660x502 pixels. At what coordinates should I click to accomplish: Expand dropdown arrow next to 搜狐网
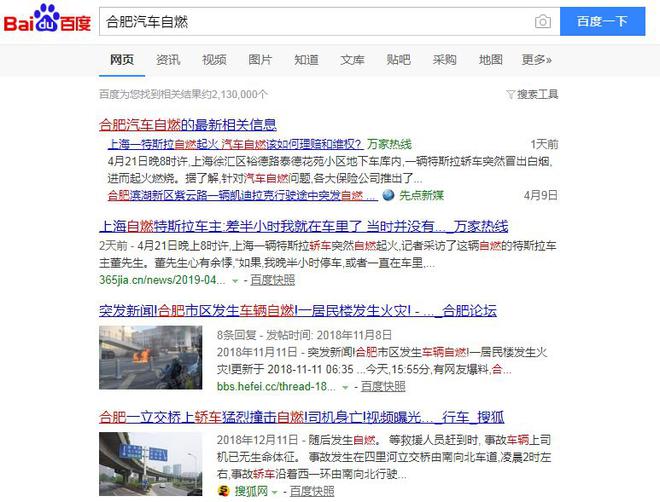274,492
